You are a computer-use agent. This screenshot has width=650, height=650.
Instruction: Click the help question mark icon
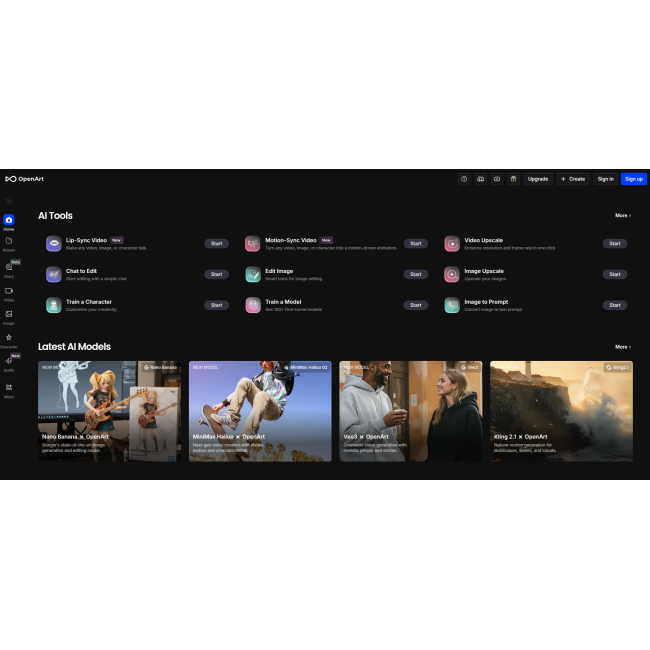[x=464, y=179]
